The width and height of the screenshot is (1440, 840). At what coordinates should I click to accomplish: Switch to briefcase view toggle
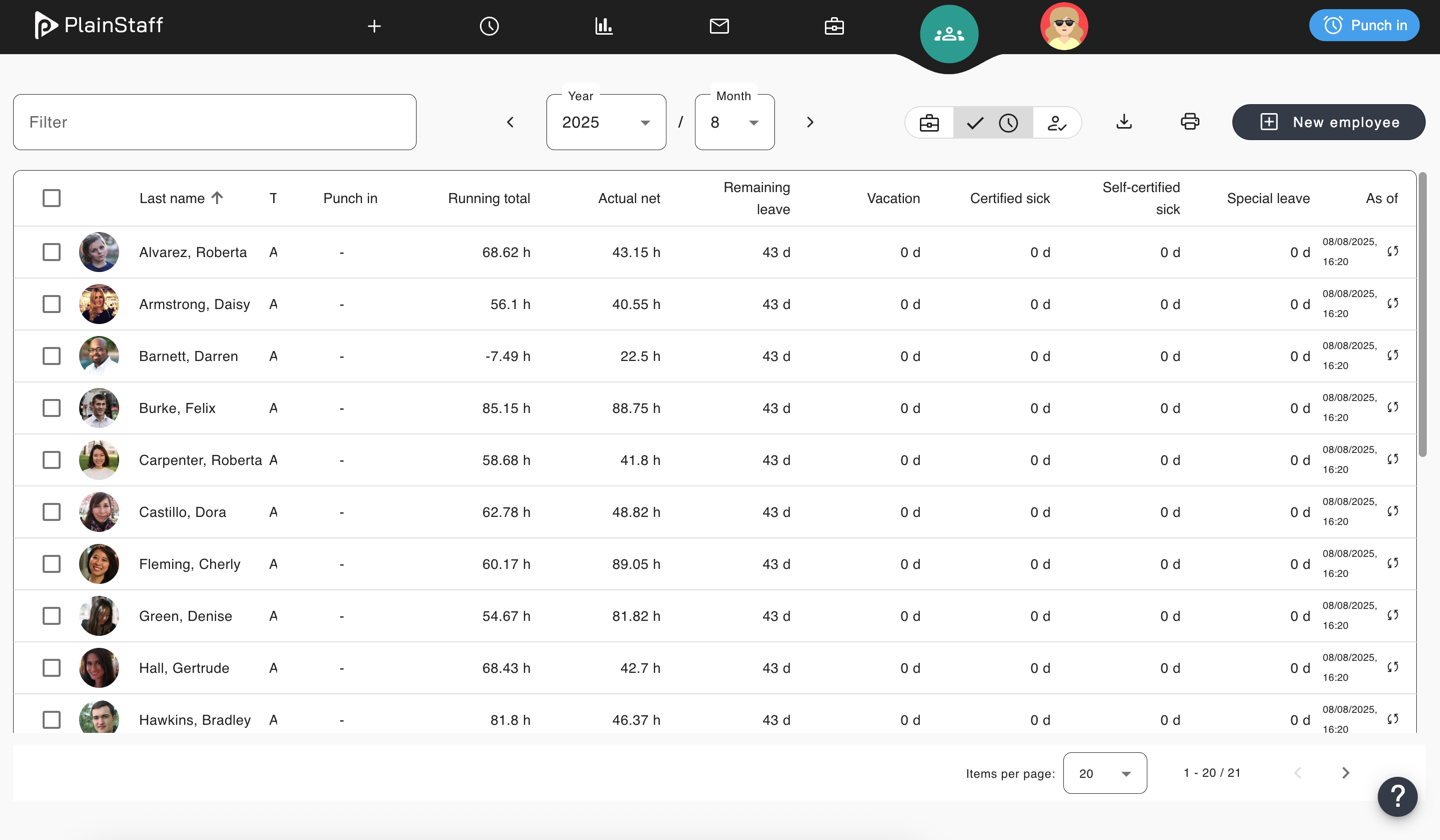(x=929, y=123)
